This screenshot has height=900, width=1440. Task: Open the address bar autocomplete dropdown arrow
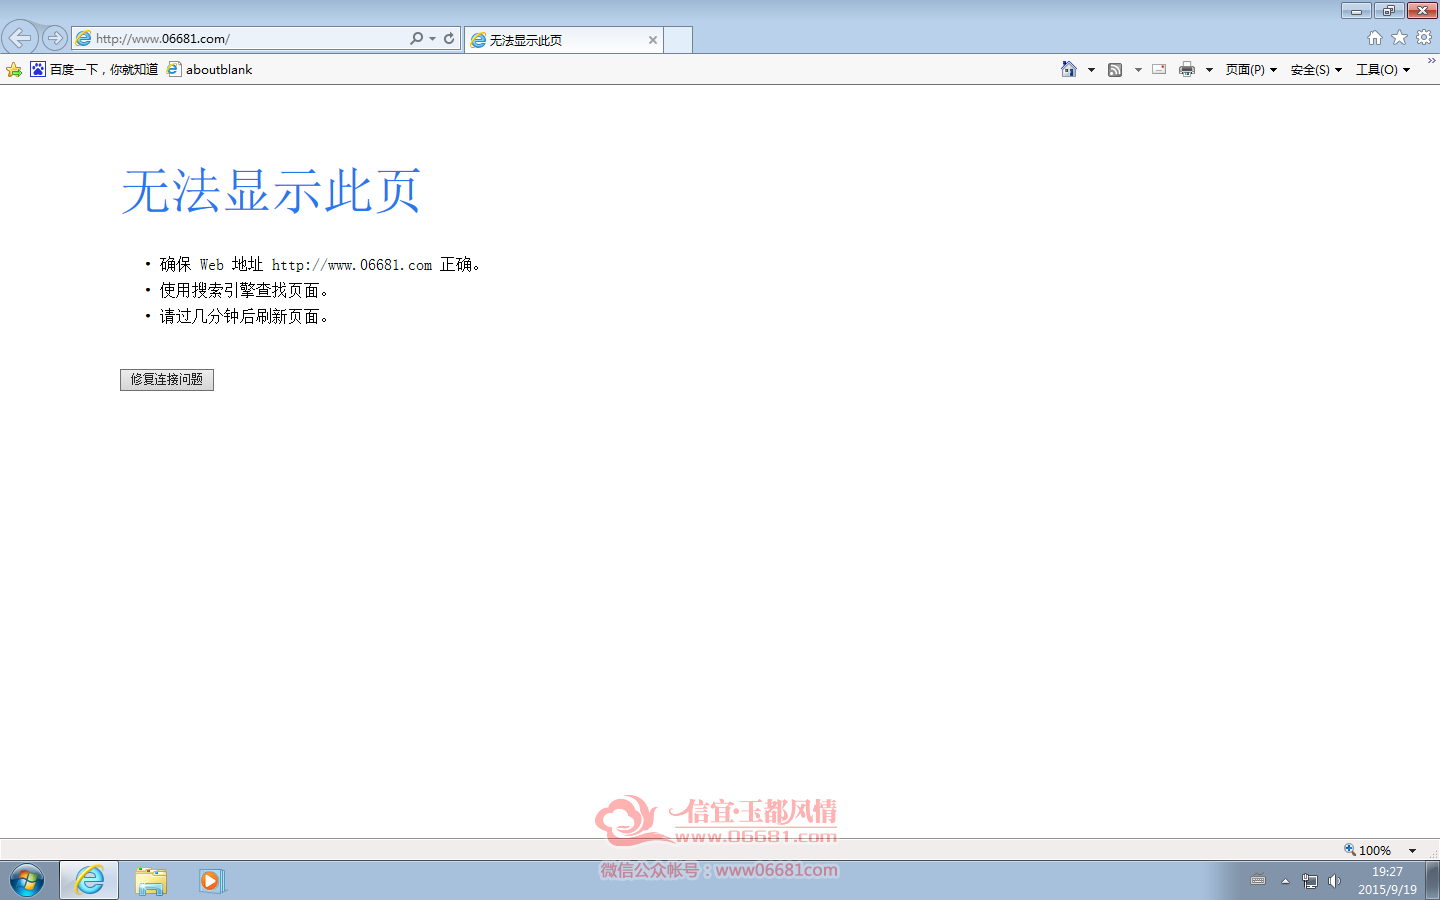click(432, 38)
